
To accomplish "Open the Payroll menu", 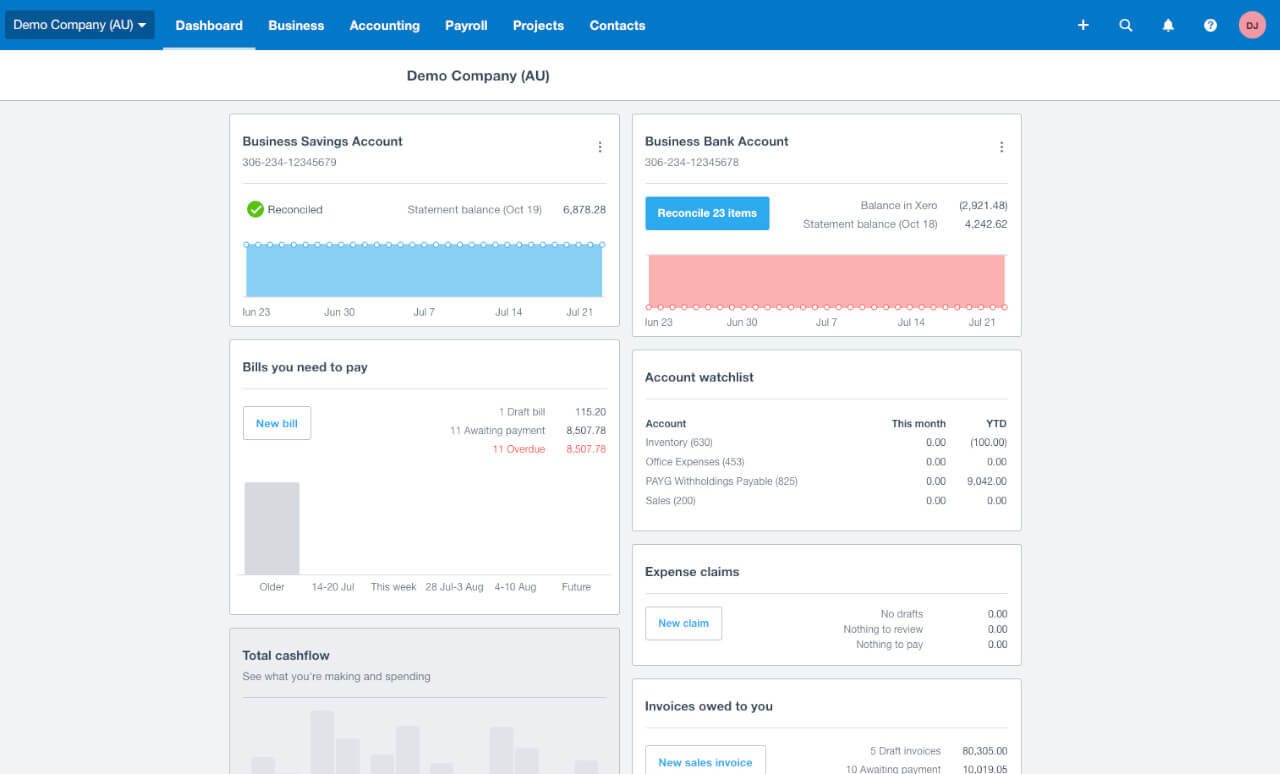I will (466, 25).
